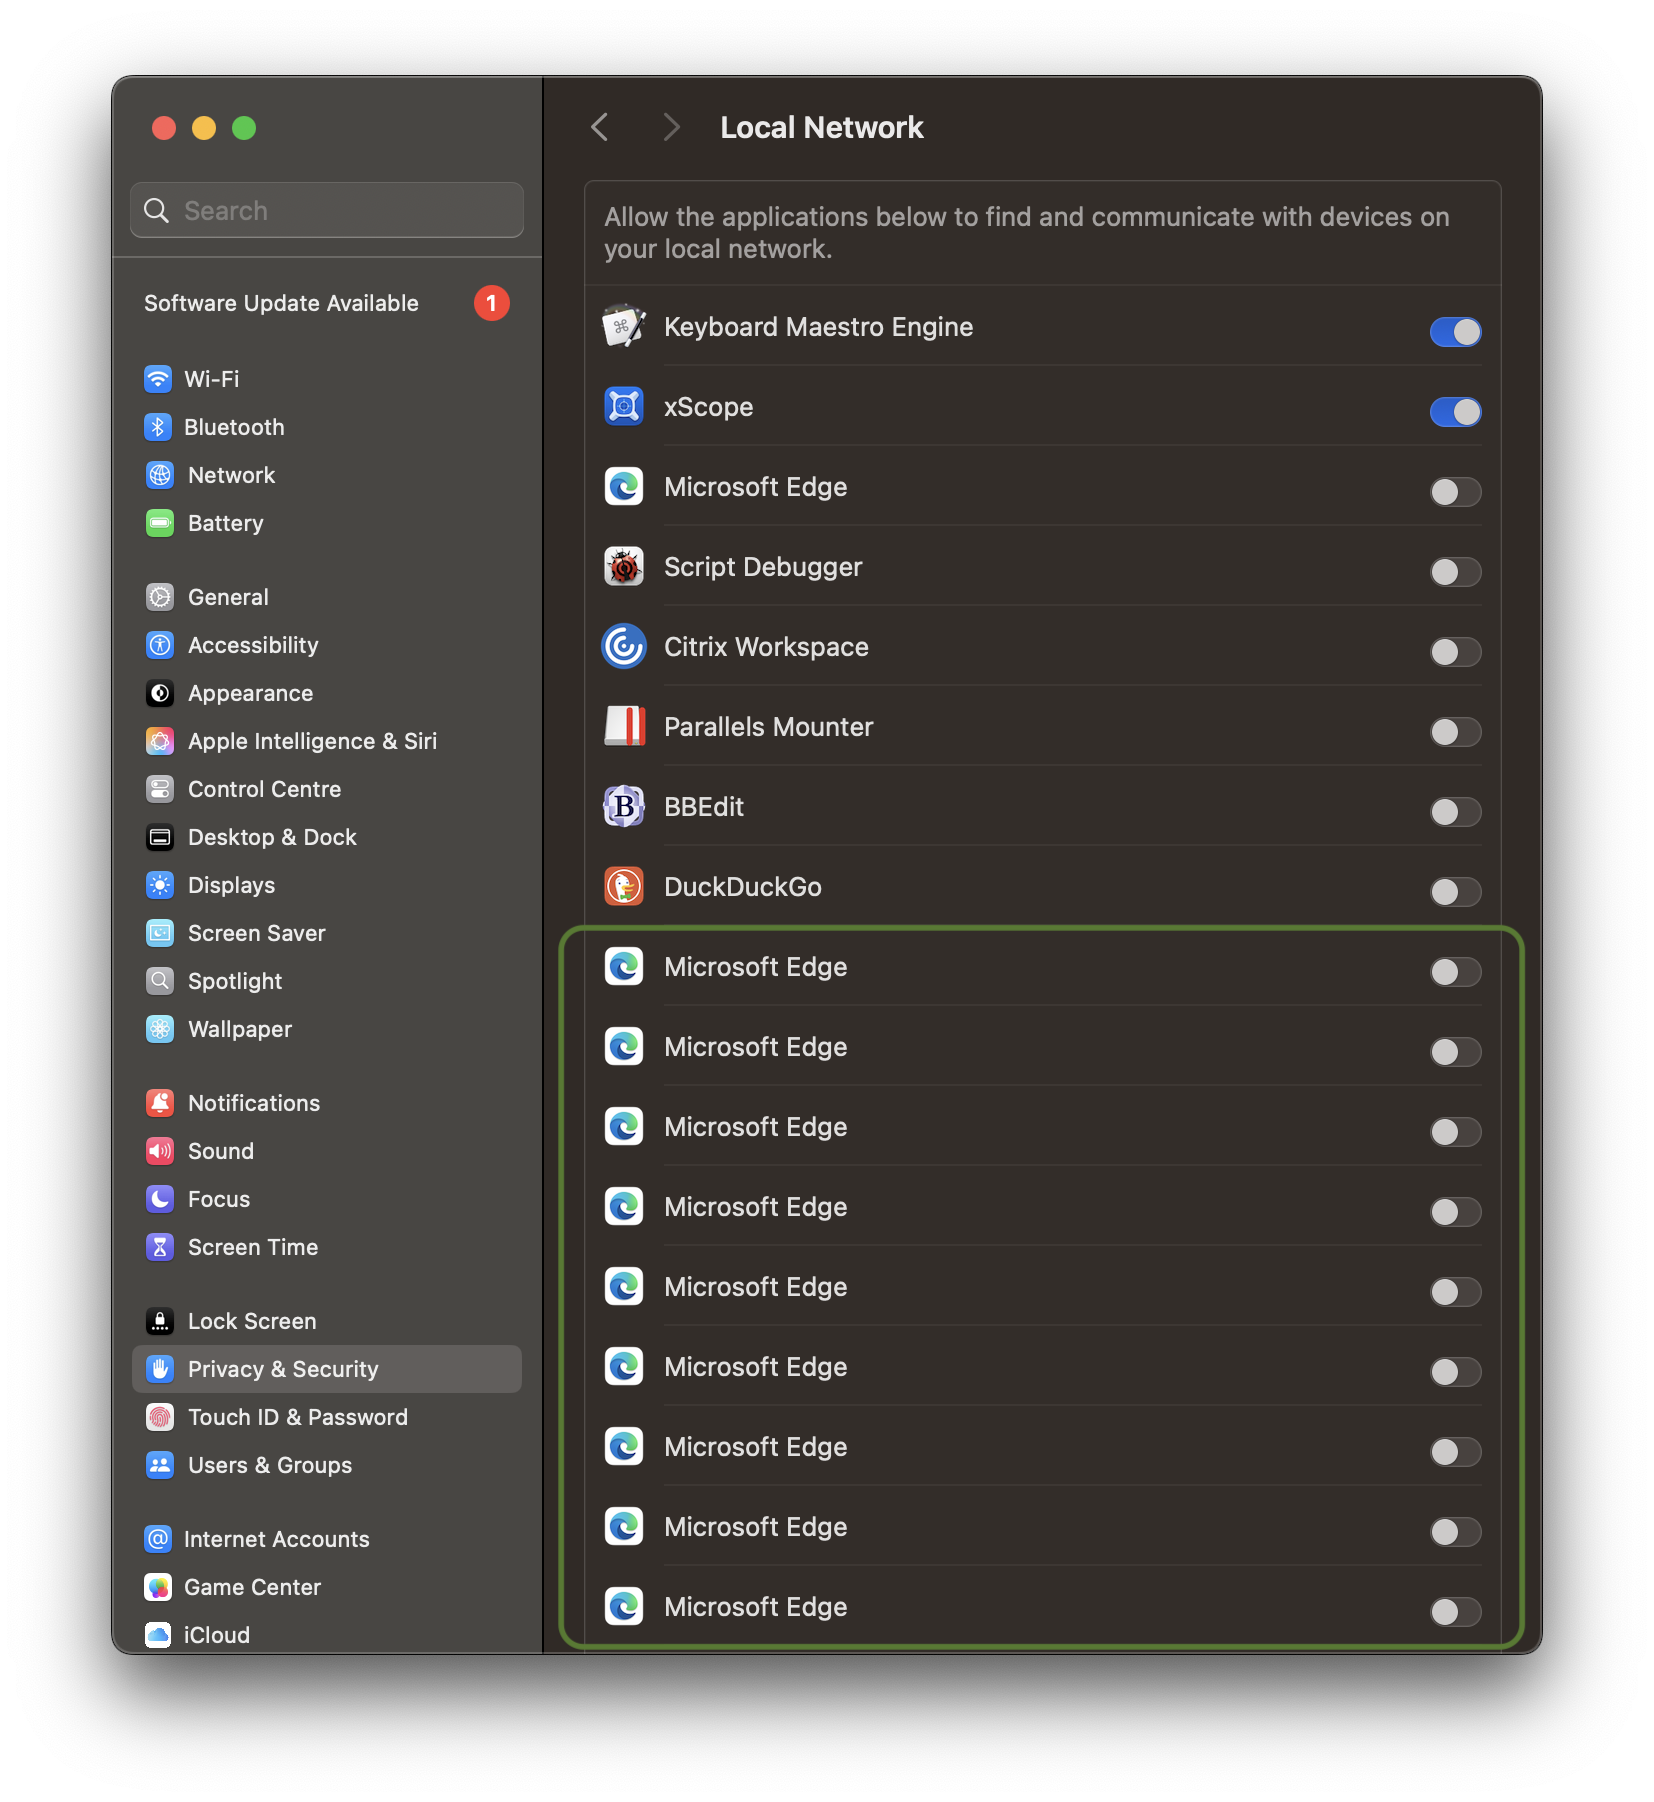
Task: Click the Sound speaker icon
Action: tap(160, 1151)
